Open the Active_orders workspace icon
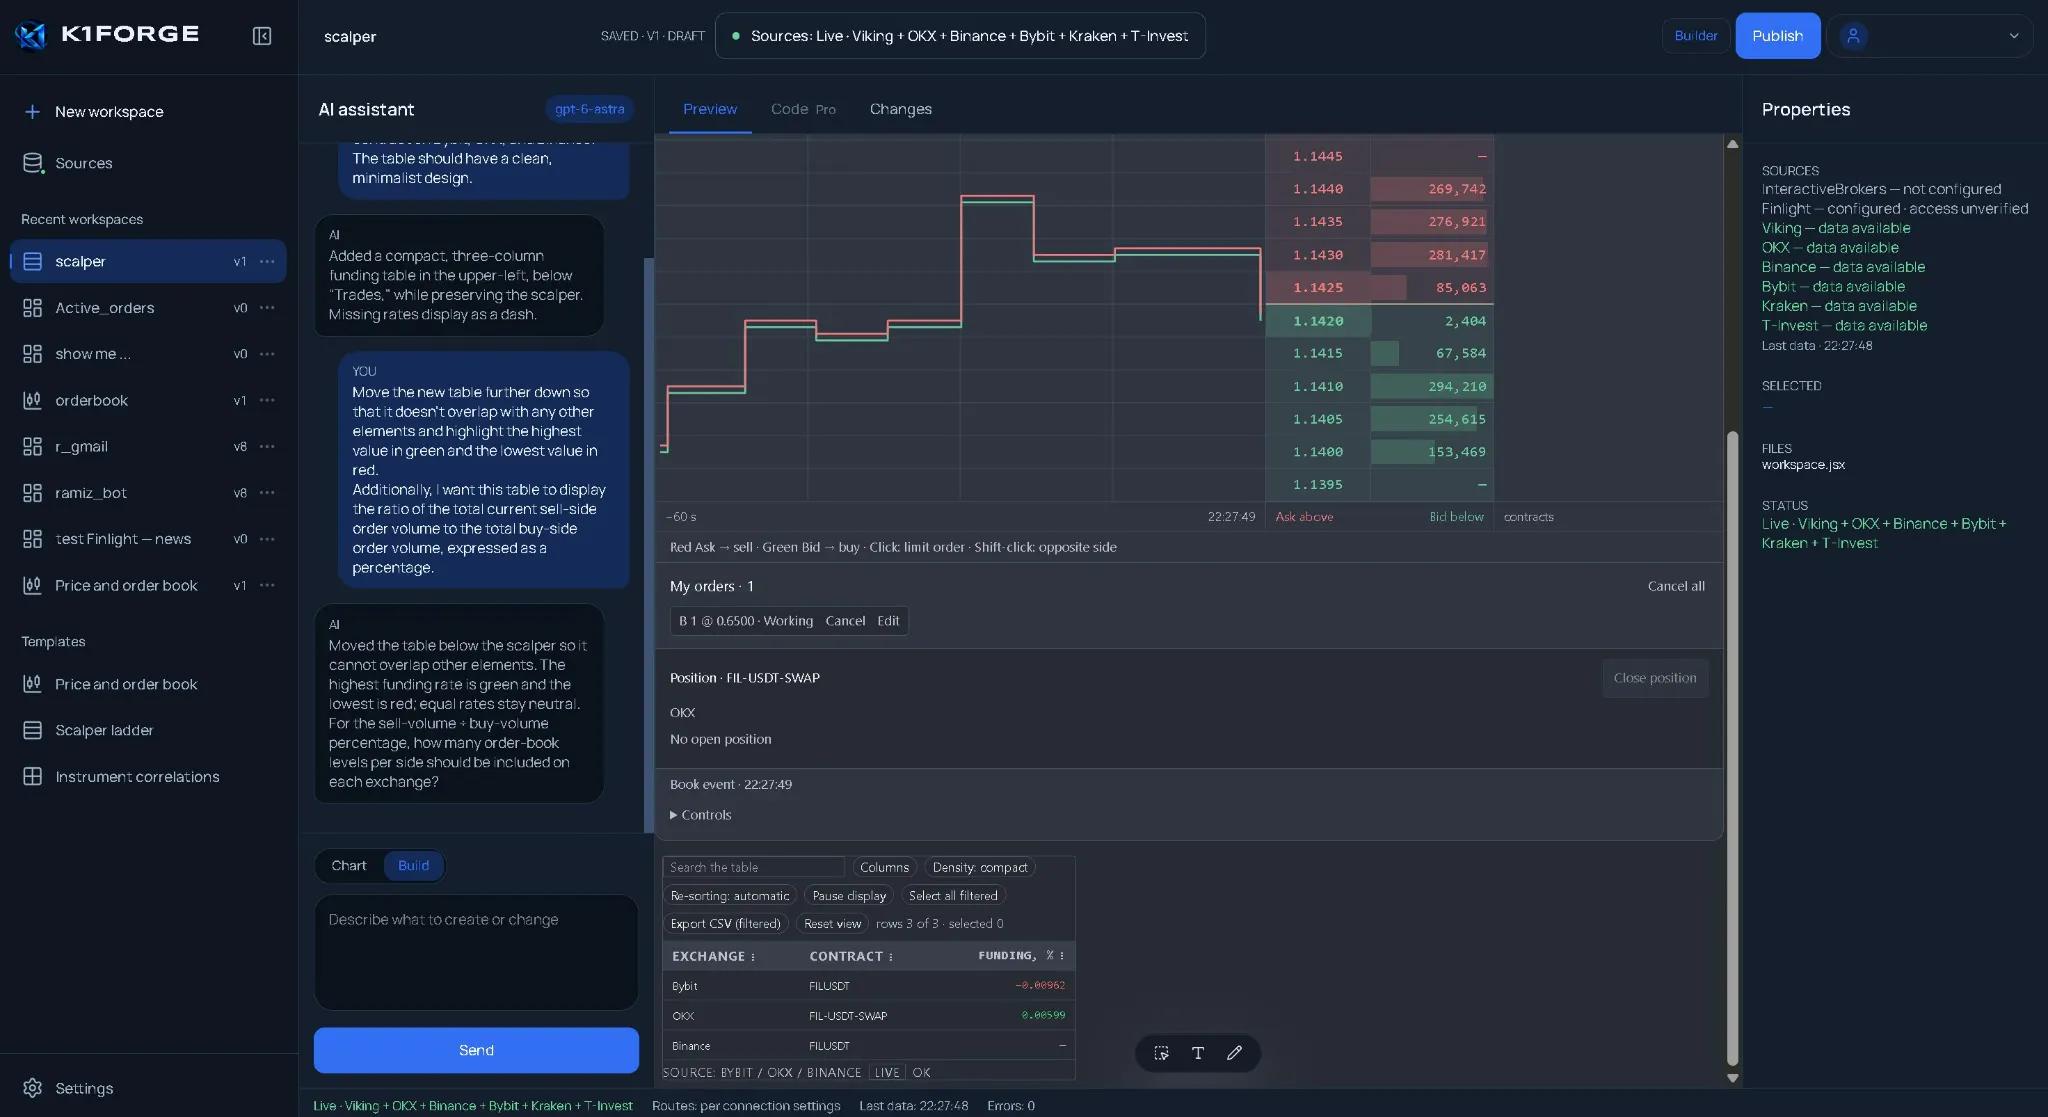 [x=32, y=308]
